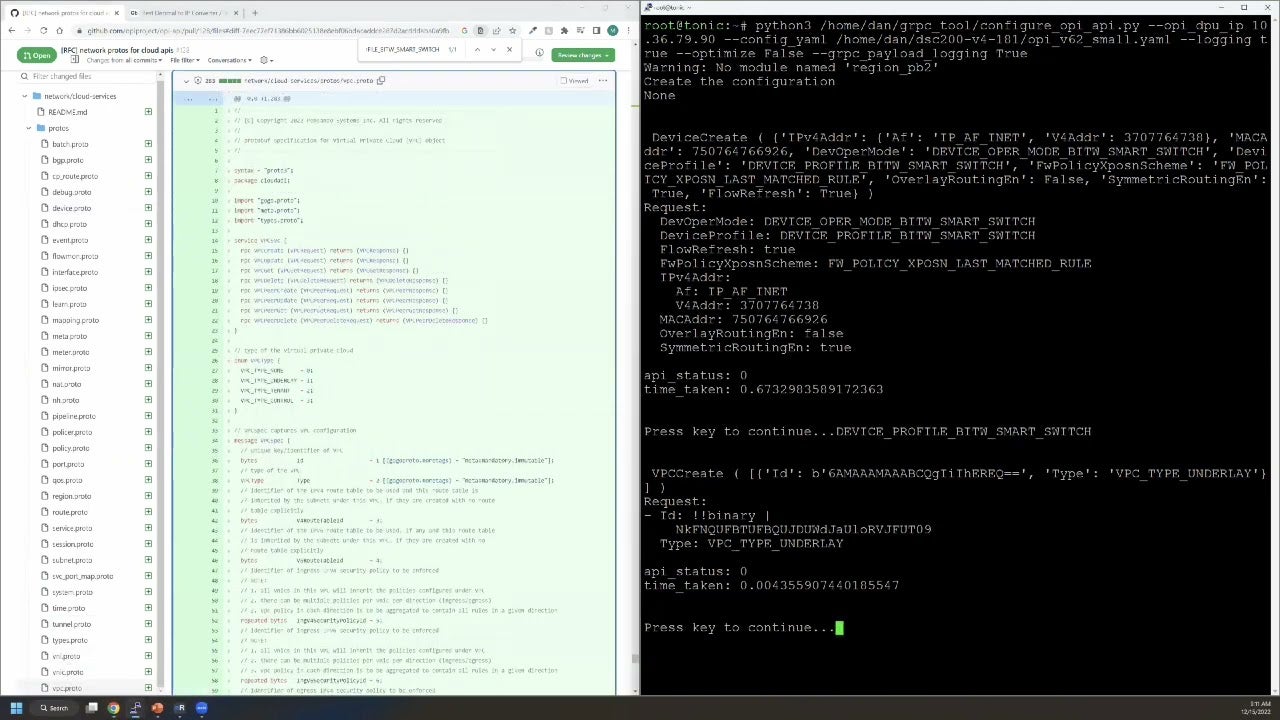The image size is (1280, 720).
Task: Open Changes from all commits dropdown
Action: [124, 60]
